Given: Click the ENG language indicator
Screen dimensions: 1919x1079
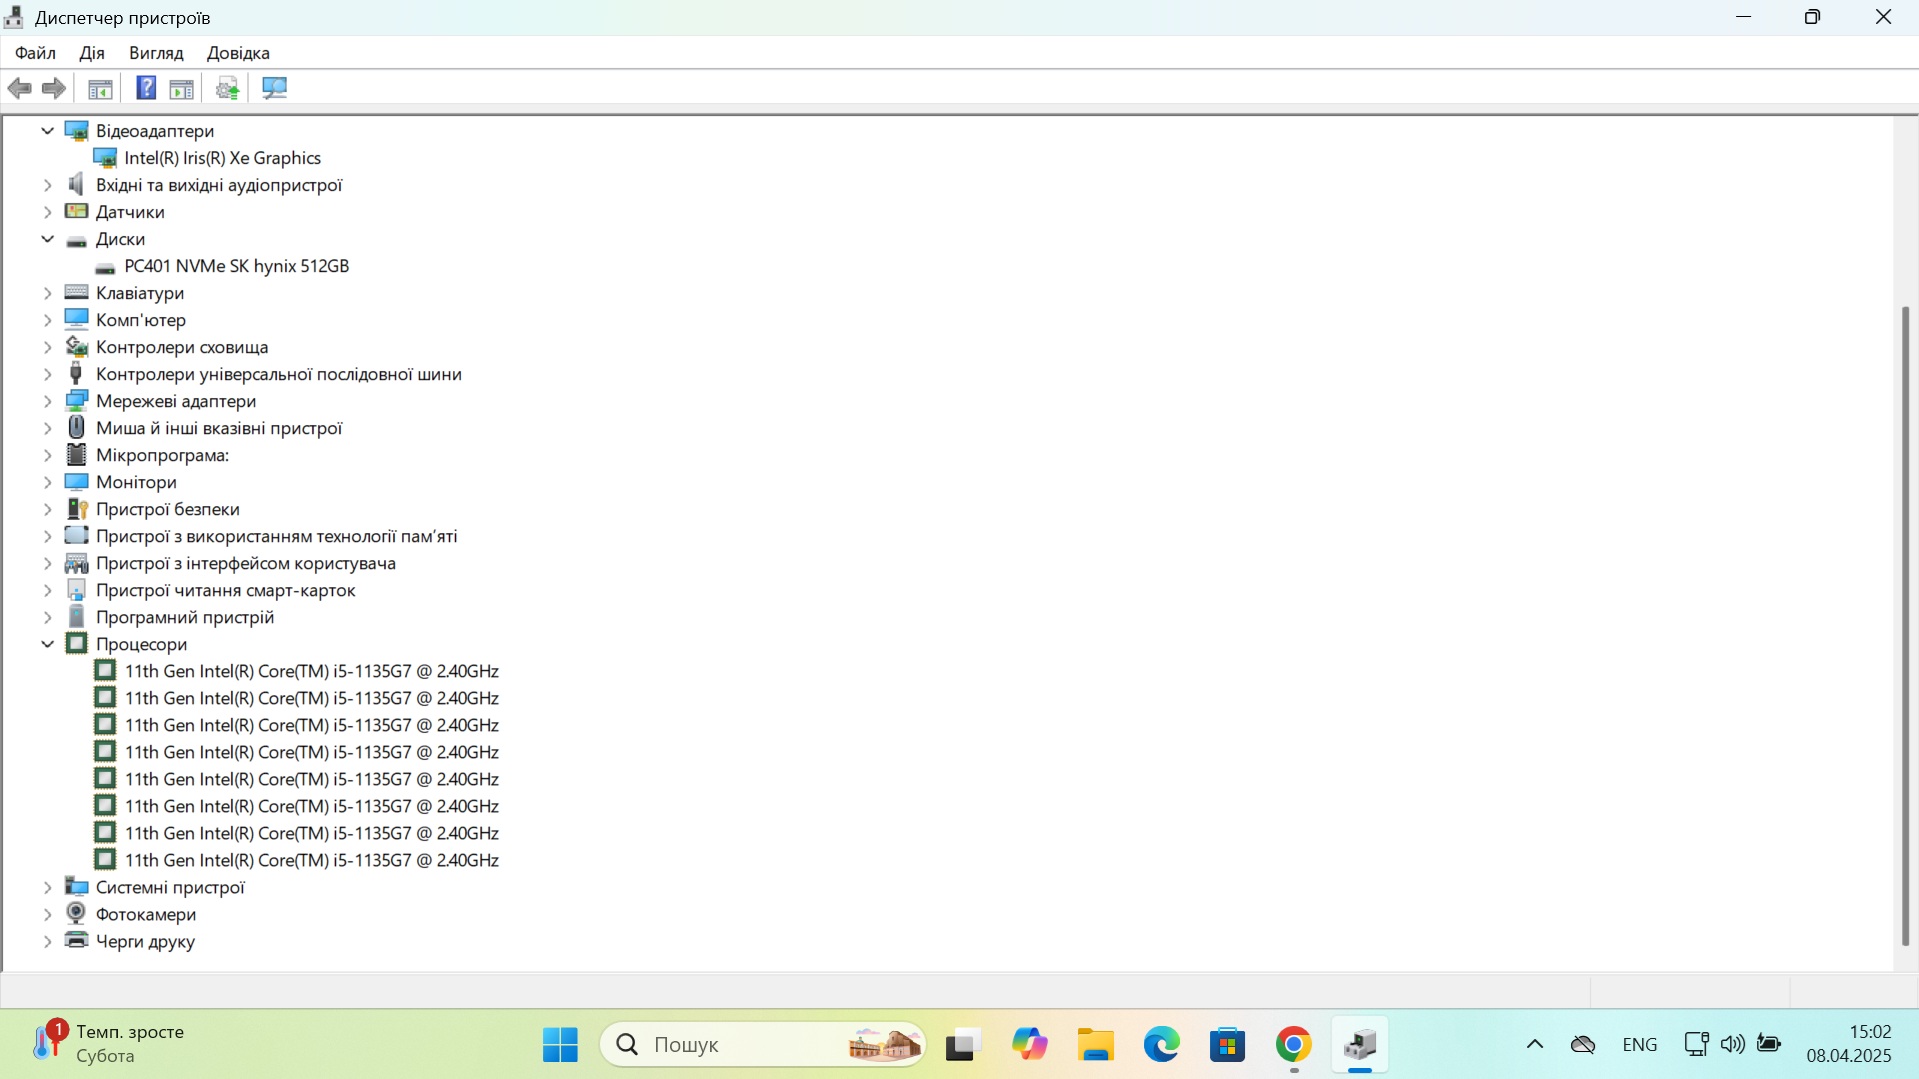Looking at the screenshot, I should point(1640,1045).
